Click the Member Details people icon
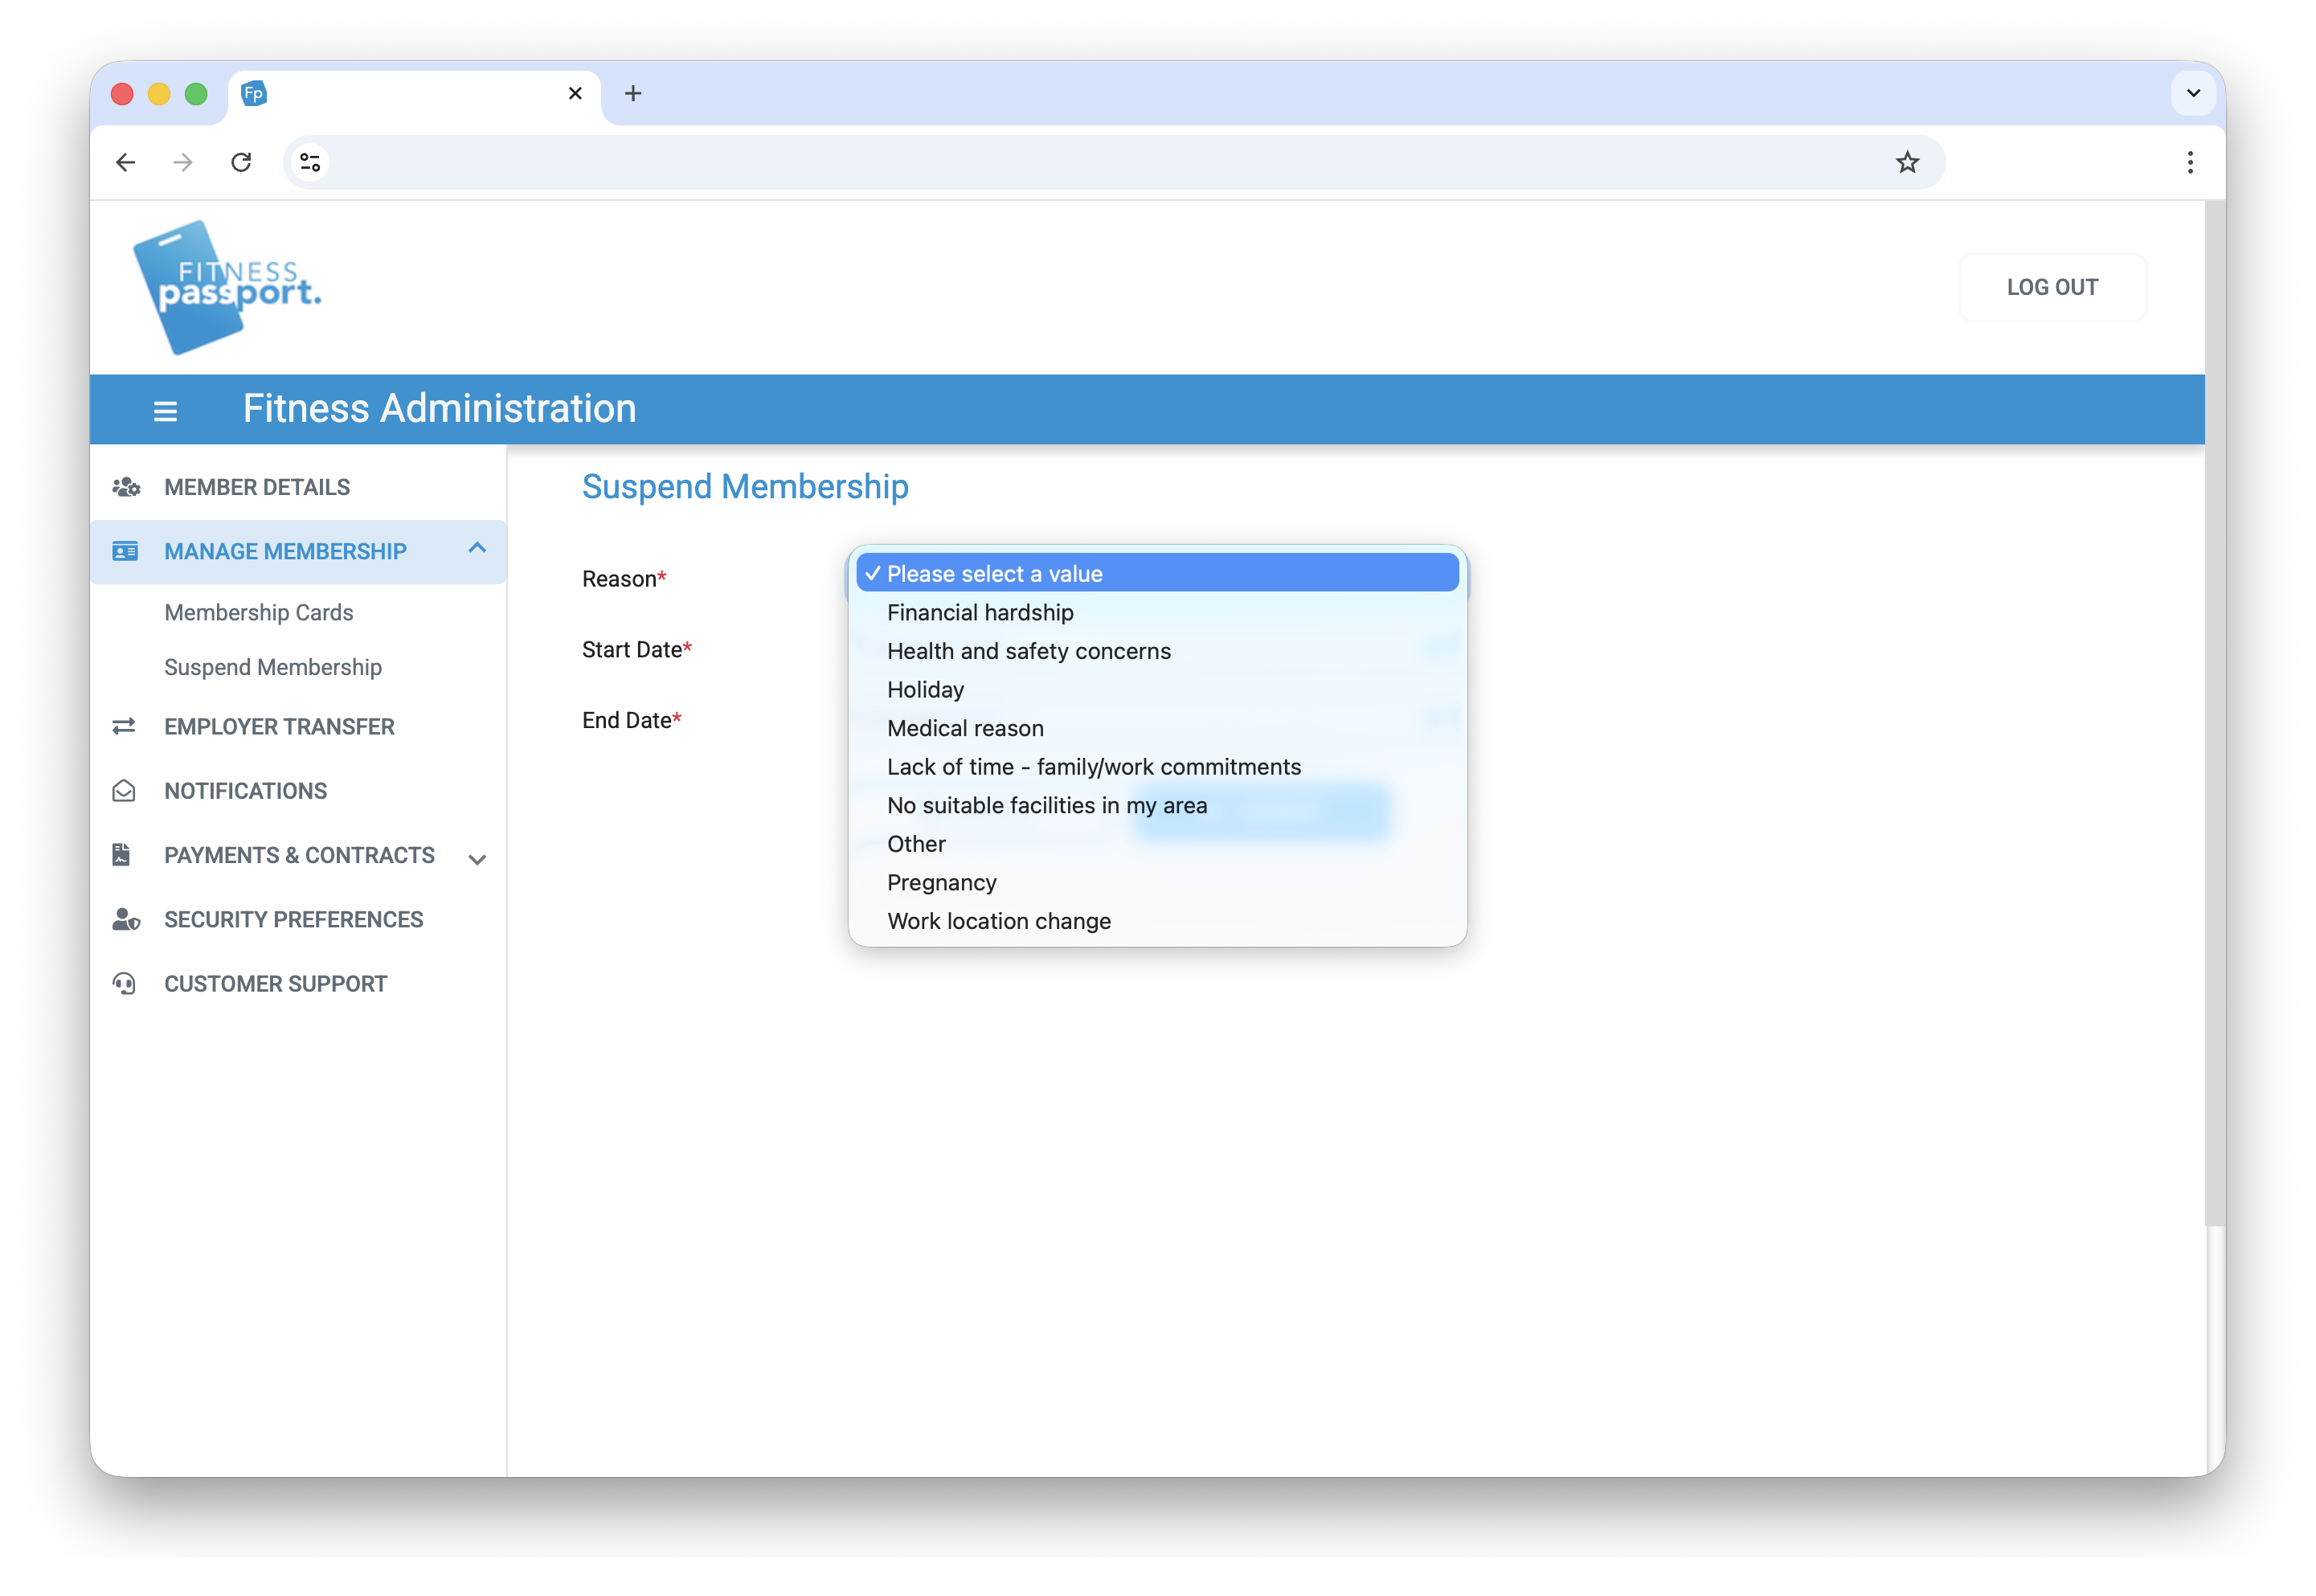This screenshot has height=1596, width=2316. point(125,487)
